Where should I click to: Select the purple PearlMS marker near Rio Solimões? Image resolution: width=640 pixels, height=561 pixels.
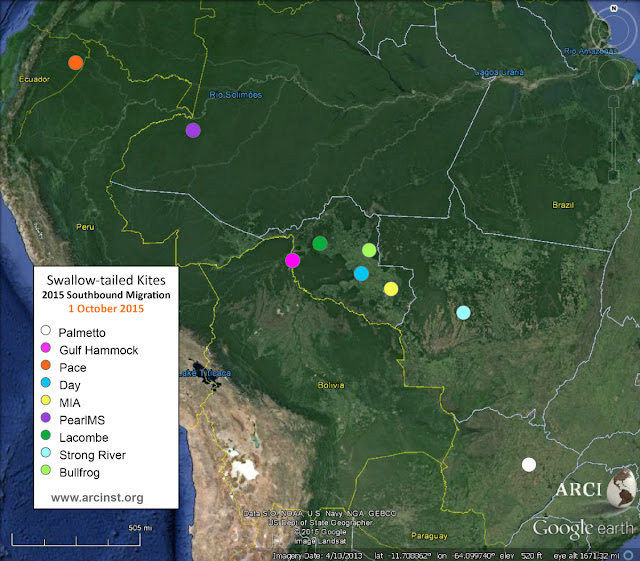(x=193, y=130)
